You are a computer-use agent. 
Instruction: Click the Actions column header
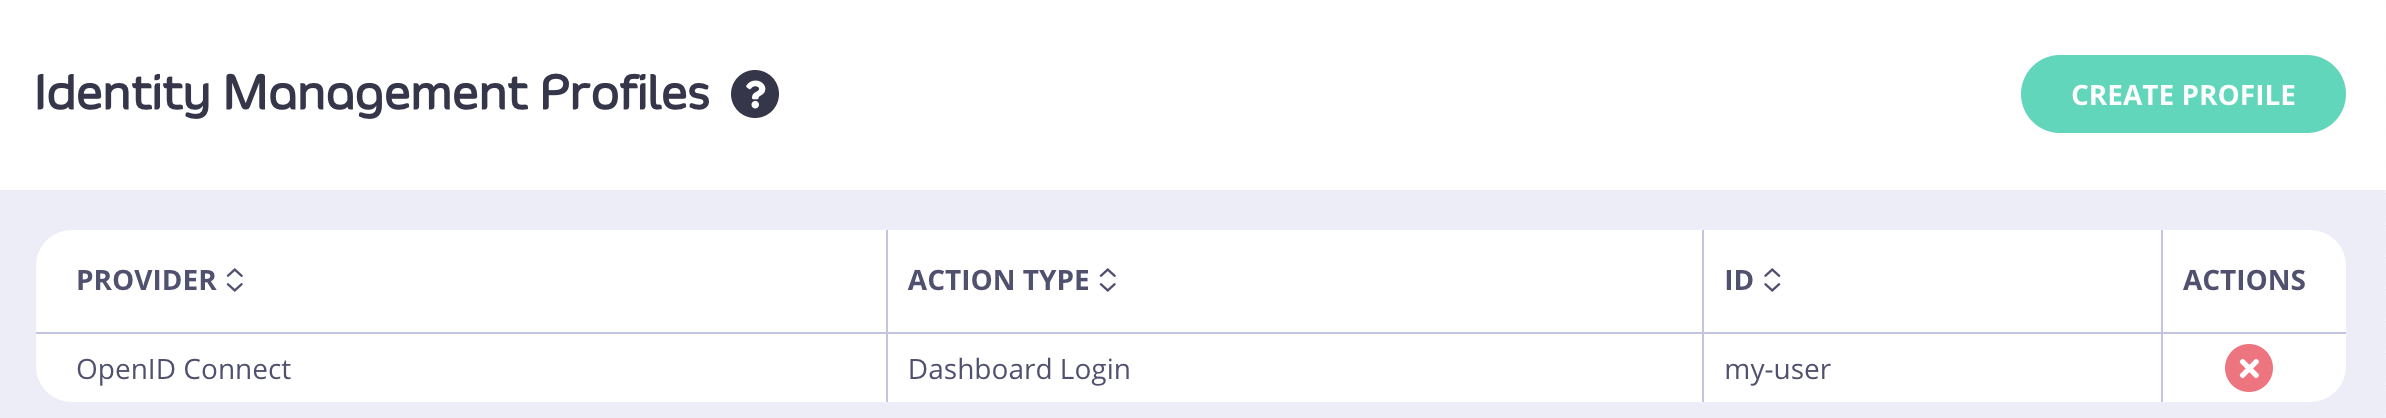click(x=2244, y=280)
